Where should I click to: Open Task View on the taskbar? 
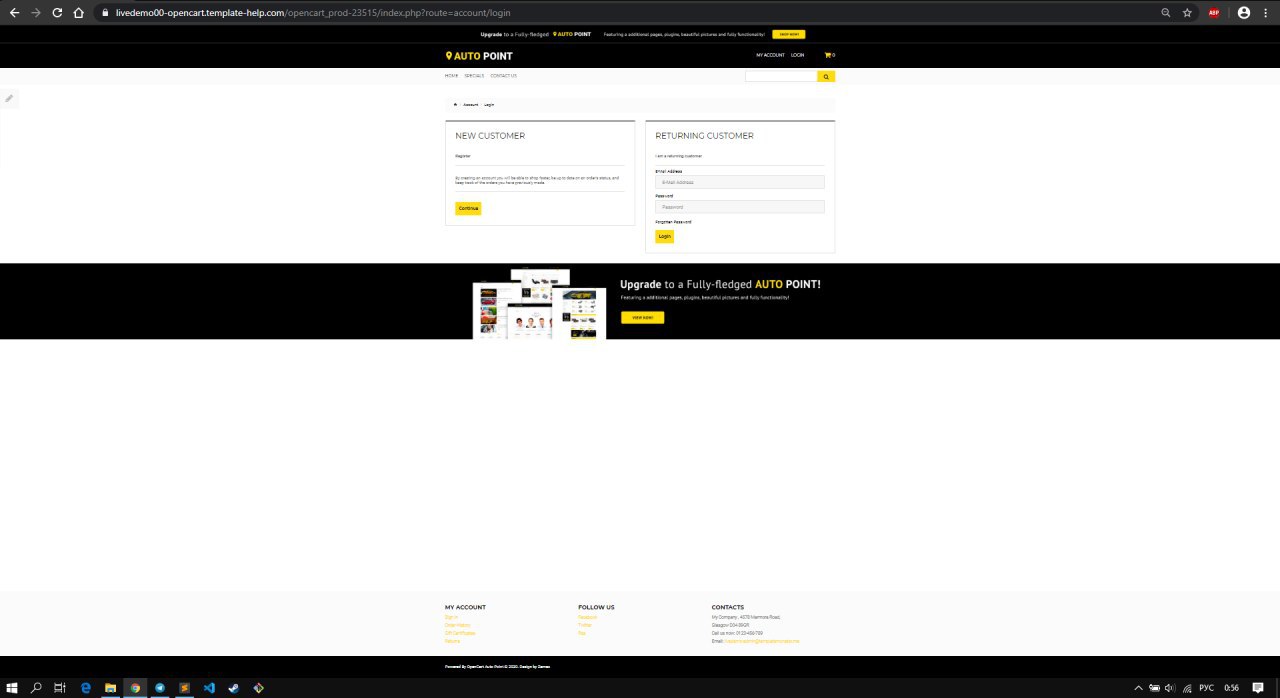tap(60, 687)
